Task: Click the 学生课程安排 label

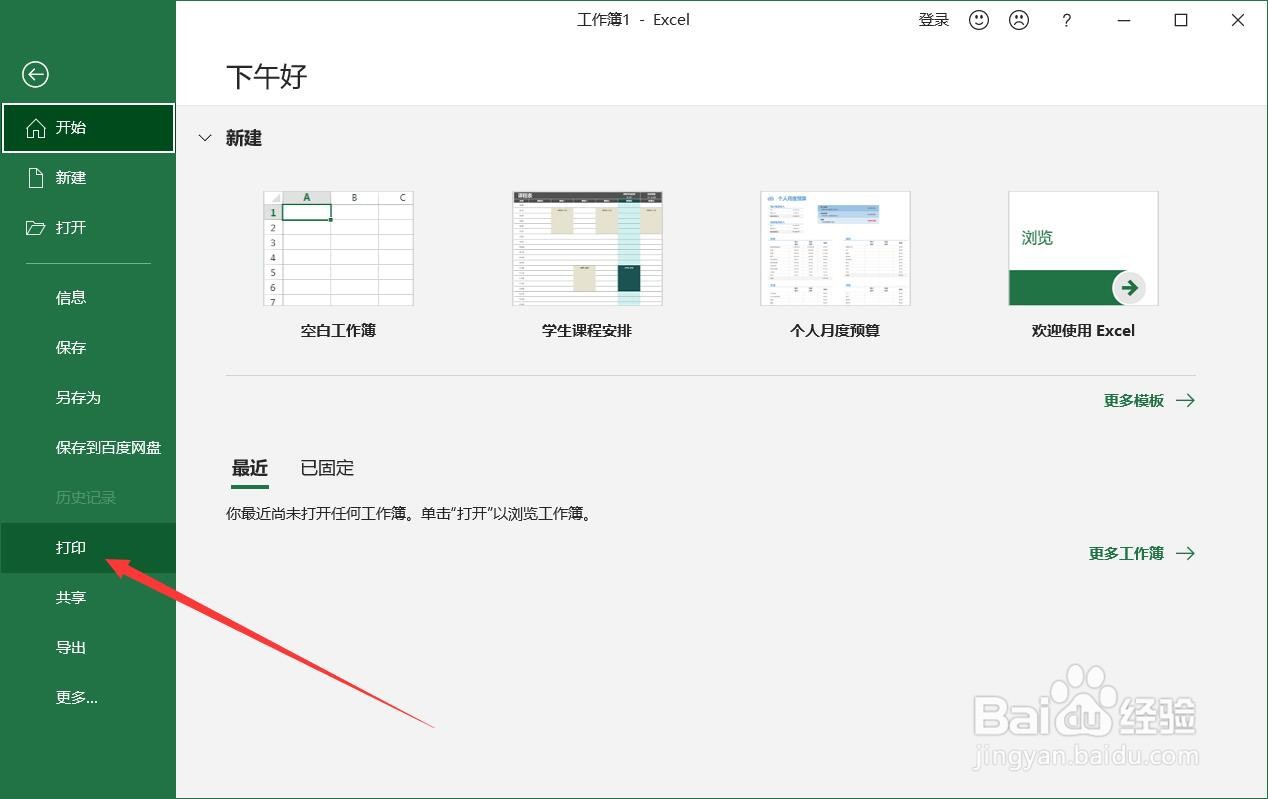Action: point(587,330)
